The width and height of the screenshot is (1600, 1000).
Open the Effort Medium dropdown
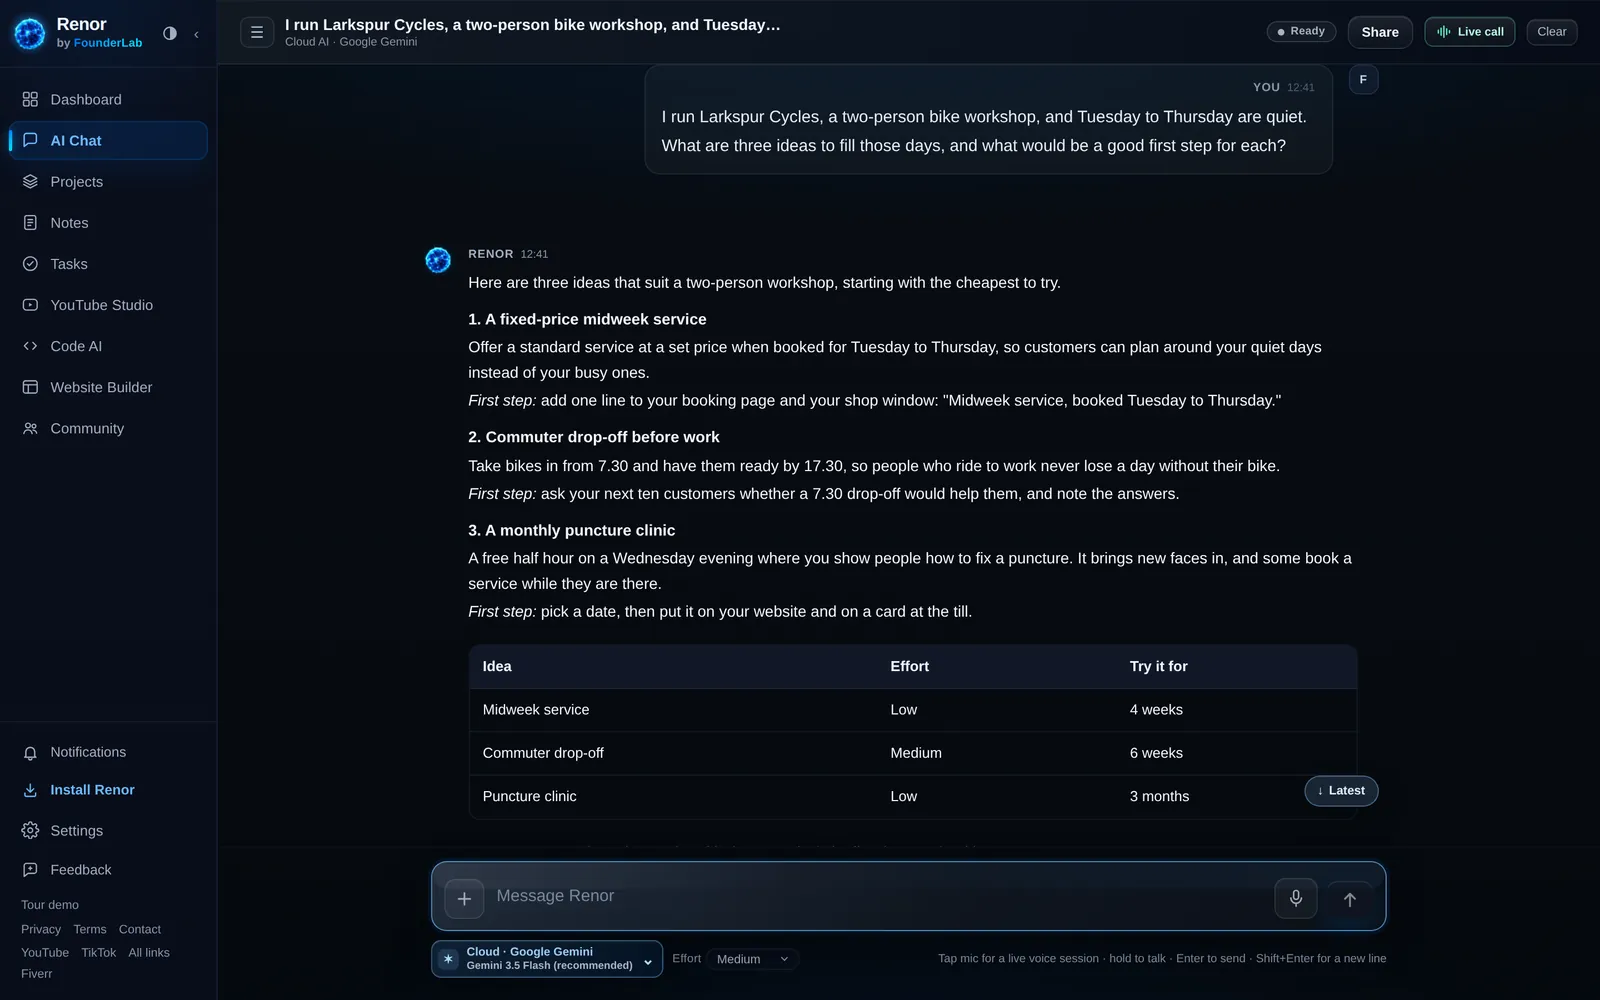752,959
